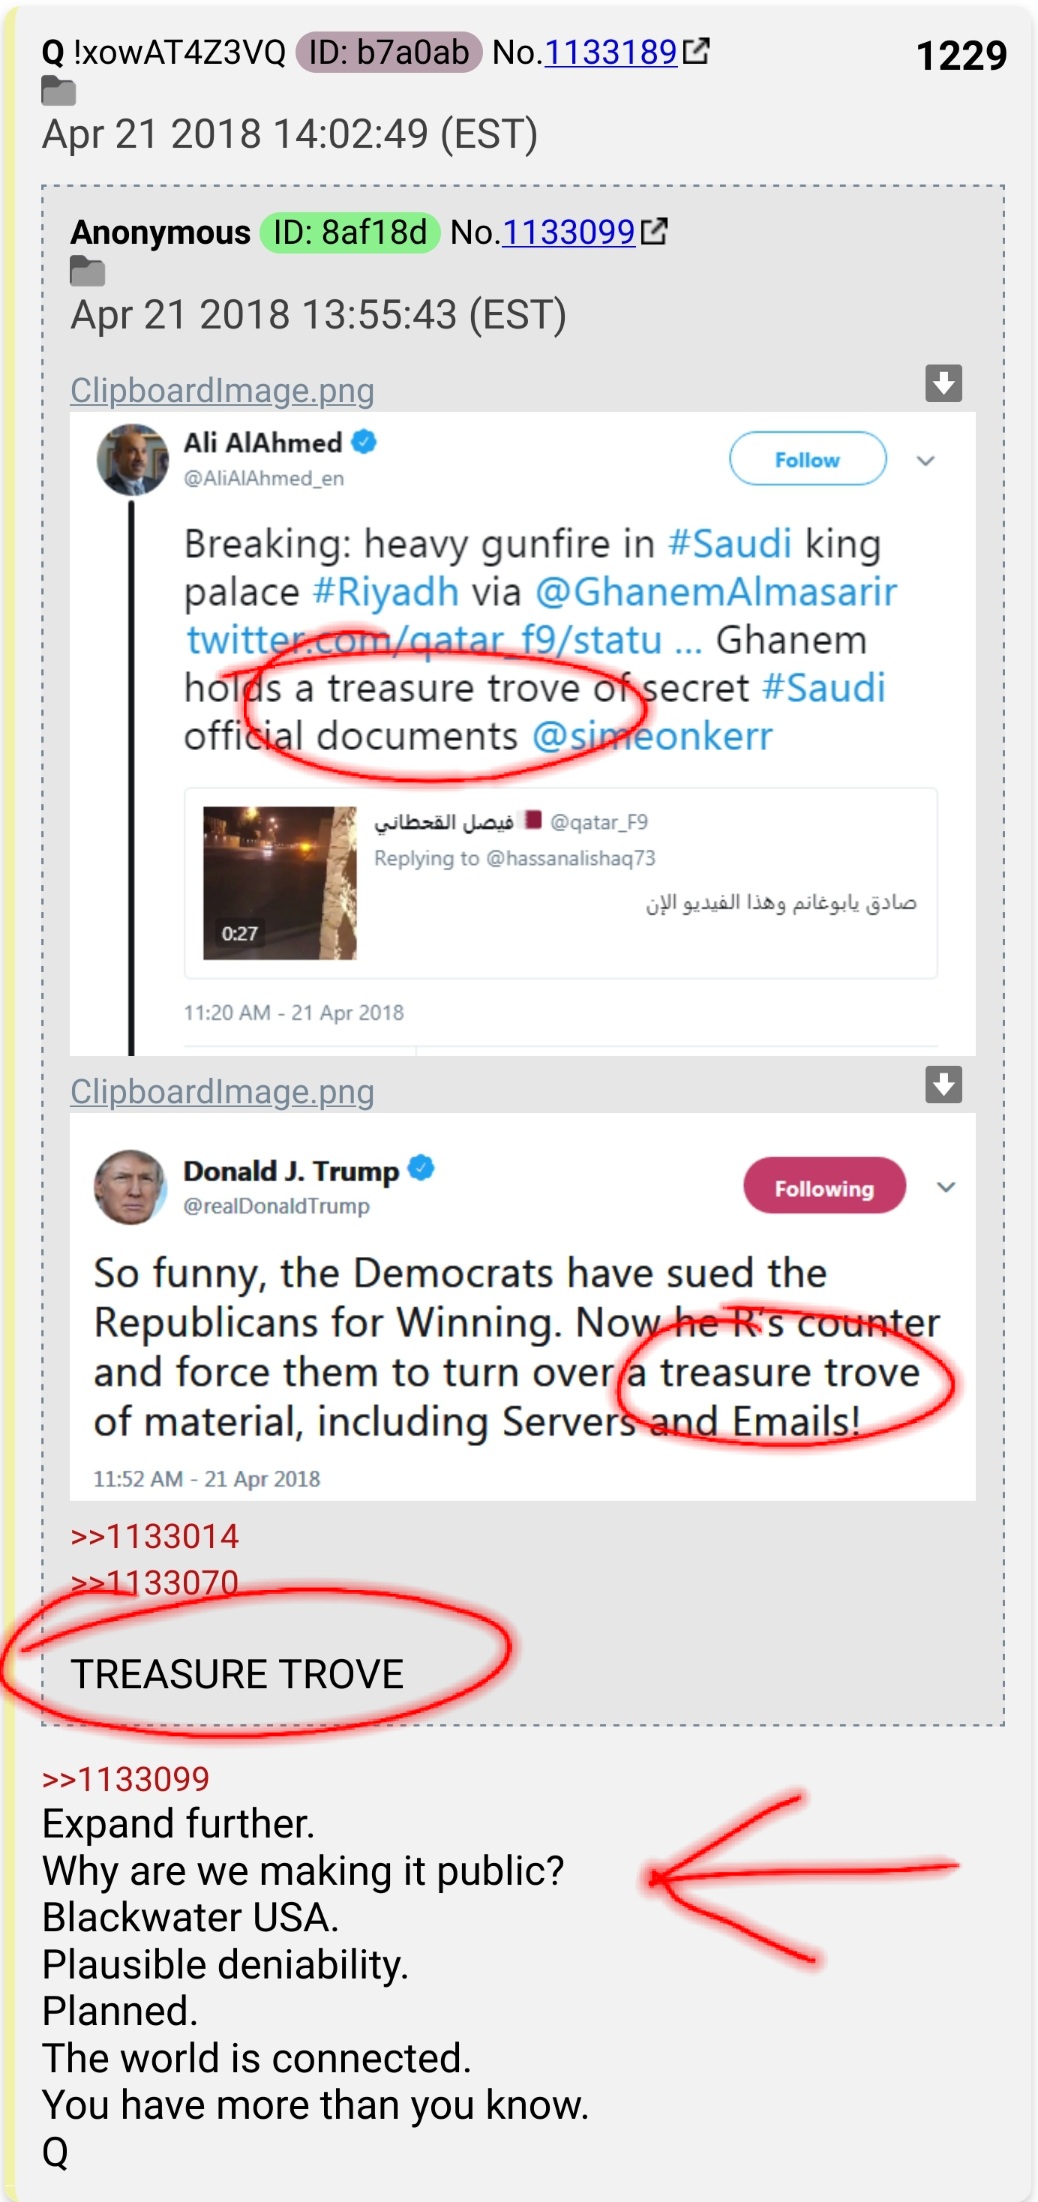This screenshot has width=1038, height=2202.
Task: Play the 0:27 embedded video thumbnail
Action: pos(280,883)
